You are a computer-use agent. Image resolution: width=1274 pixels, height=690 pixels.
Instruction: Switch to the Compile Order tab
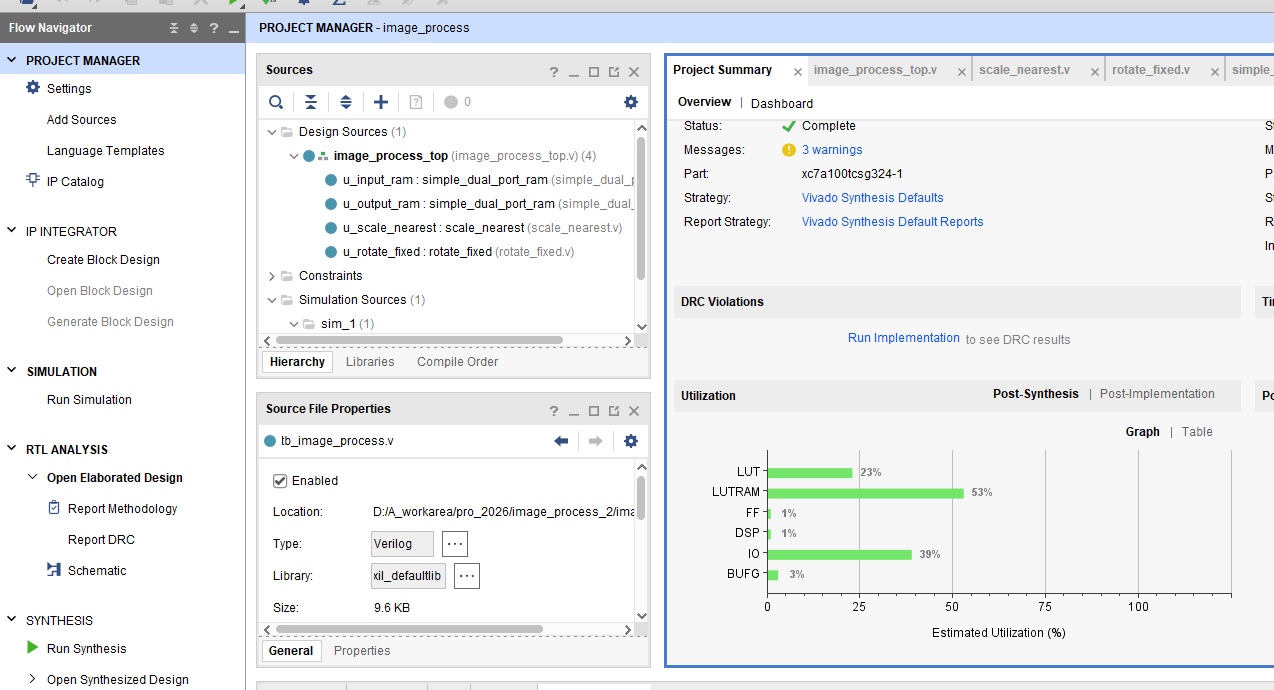(458, 362)
